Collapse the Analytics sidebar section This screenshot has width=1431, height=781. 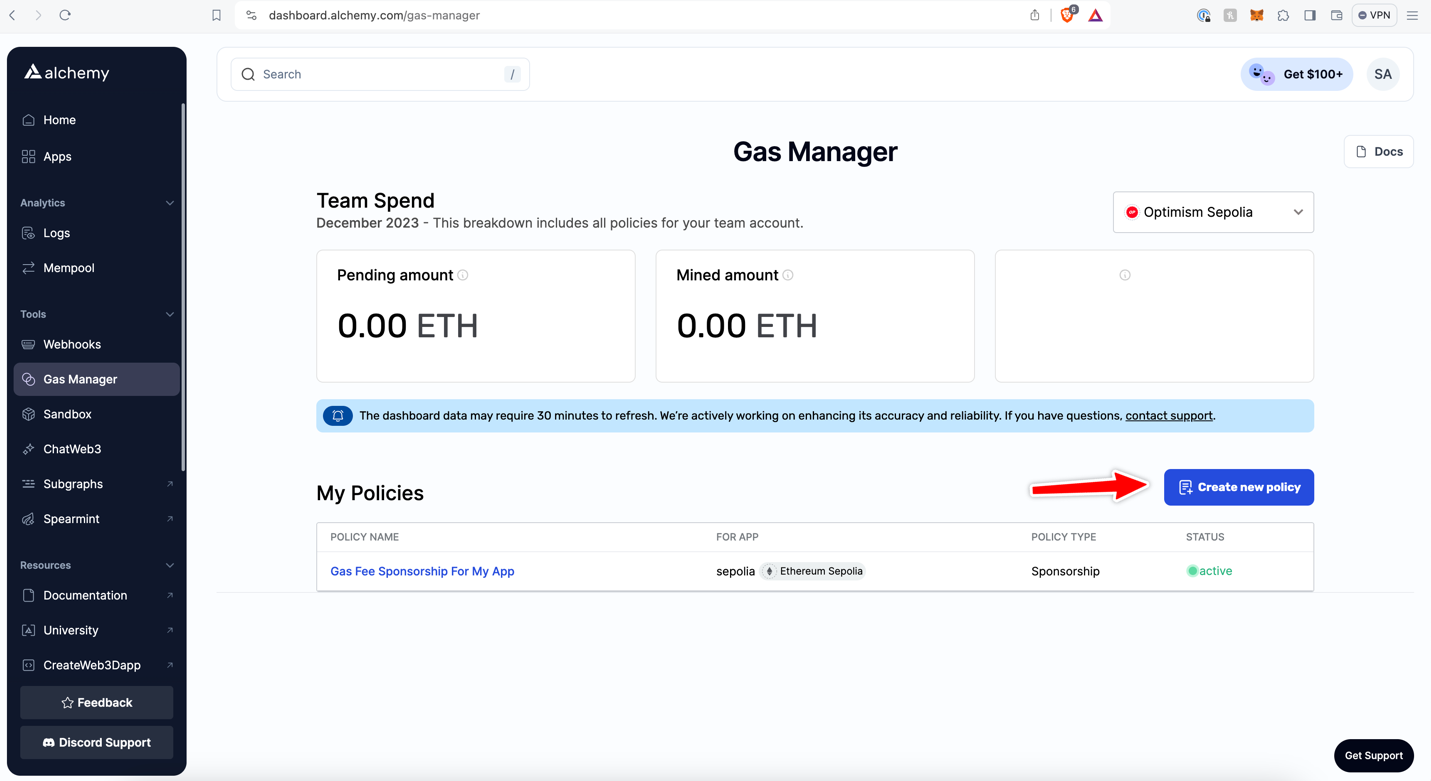(169, 202)
